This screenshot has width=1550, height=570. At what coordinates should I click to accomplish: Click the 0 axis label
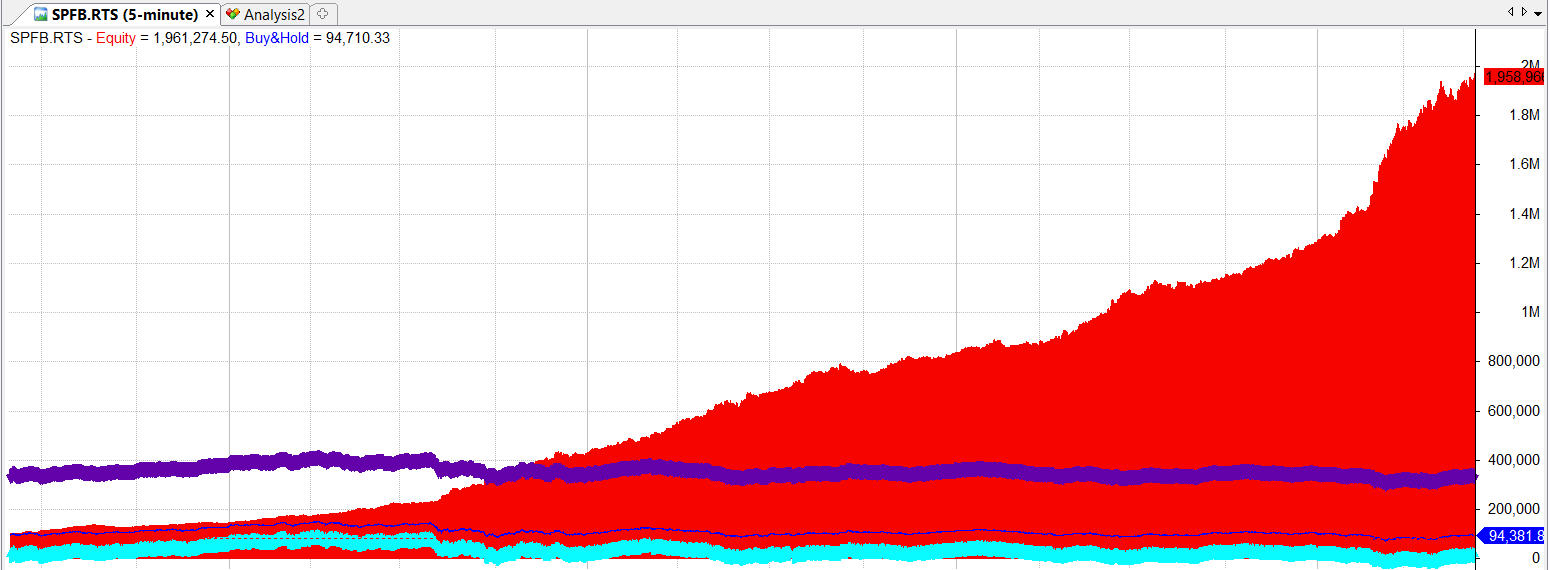1536,558
